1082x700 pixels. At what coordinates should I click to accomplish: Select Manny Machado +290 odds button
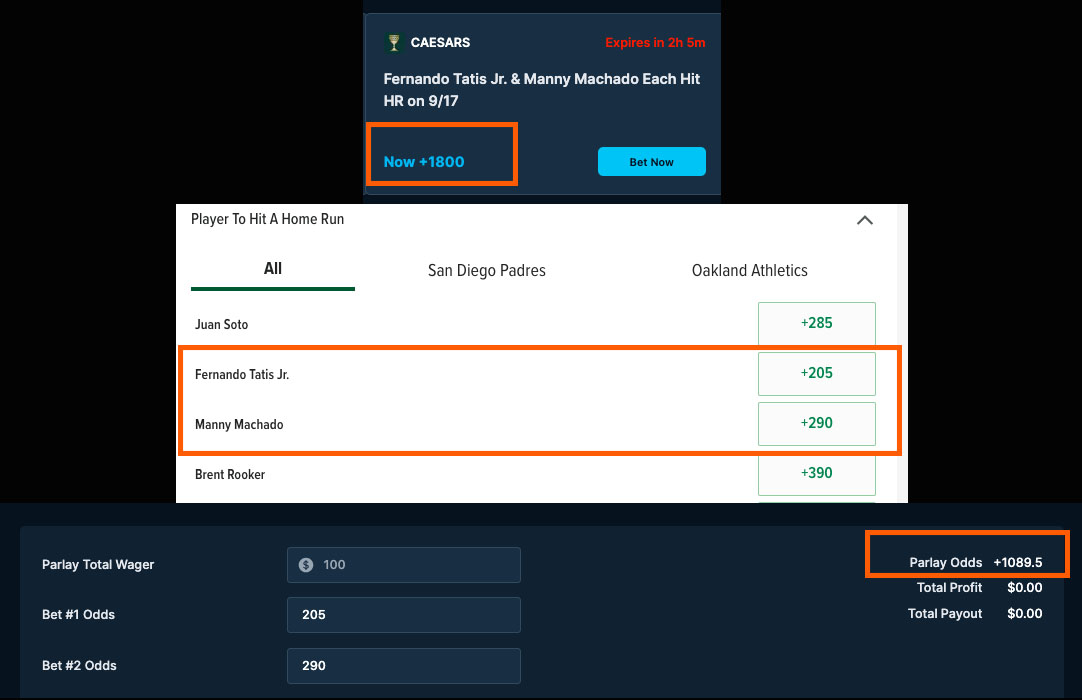[816, 423]
